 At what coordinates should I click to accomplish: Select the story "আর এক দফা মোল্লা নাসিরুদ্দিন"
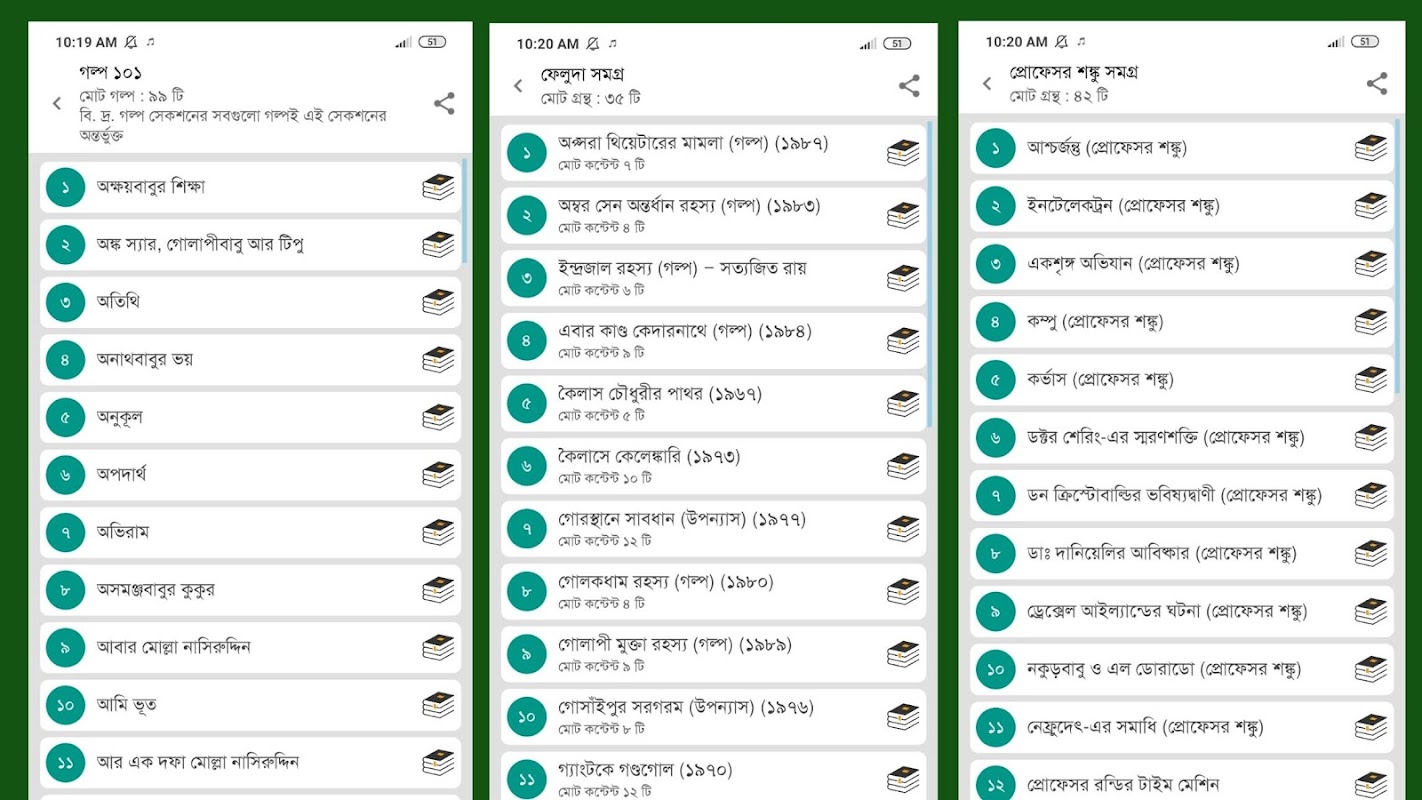250,763
